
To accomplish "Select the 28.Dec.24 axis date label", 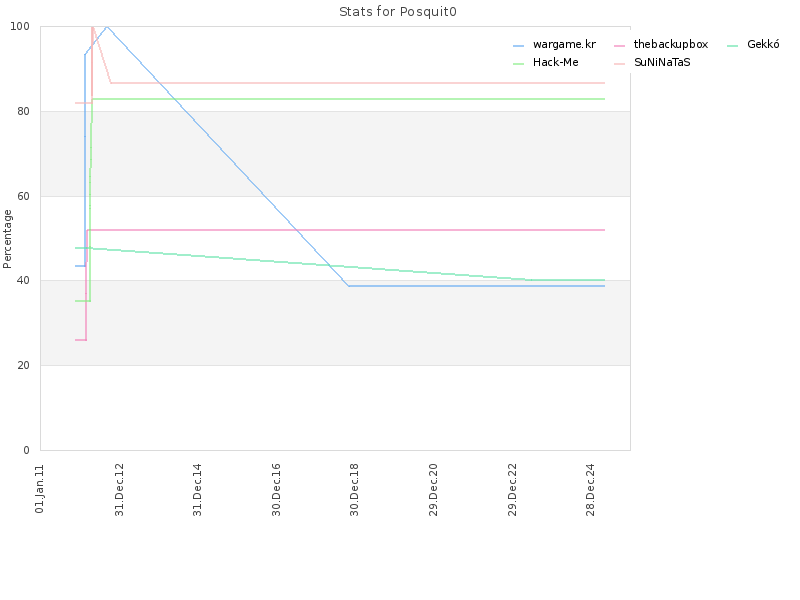I will pos(590,490).
